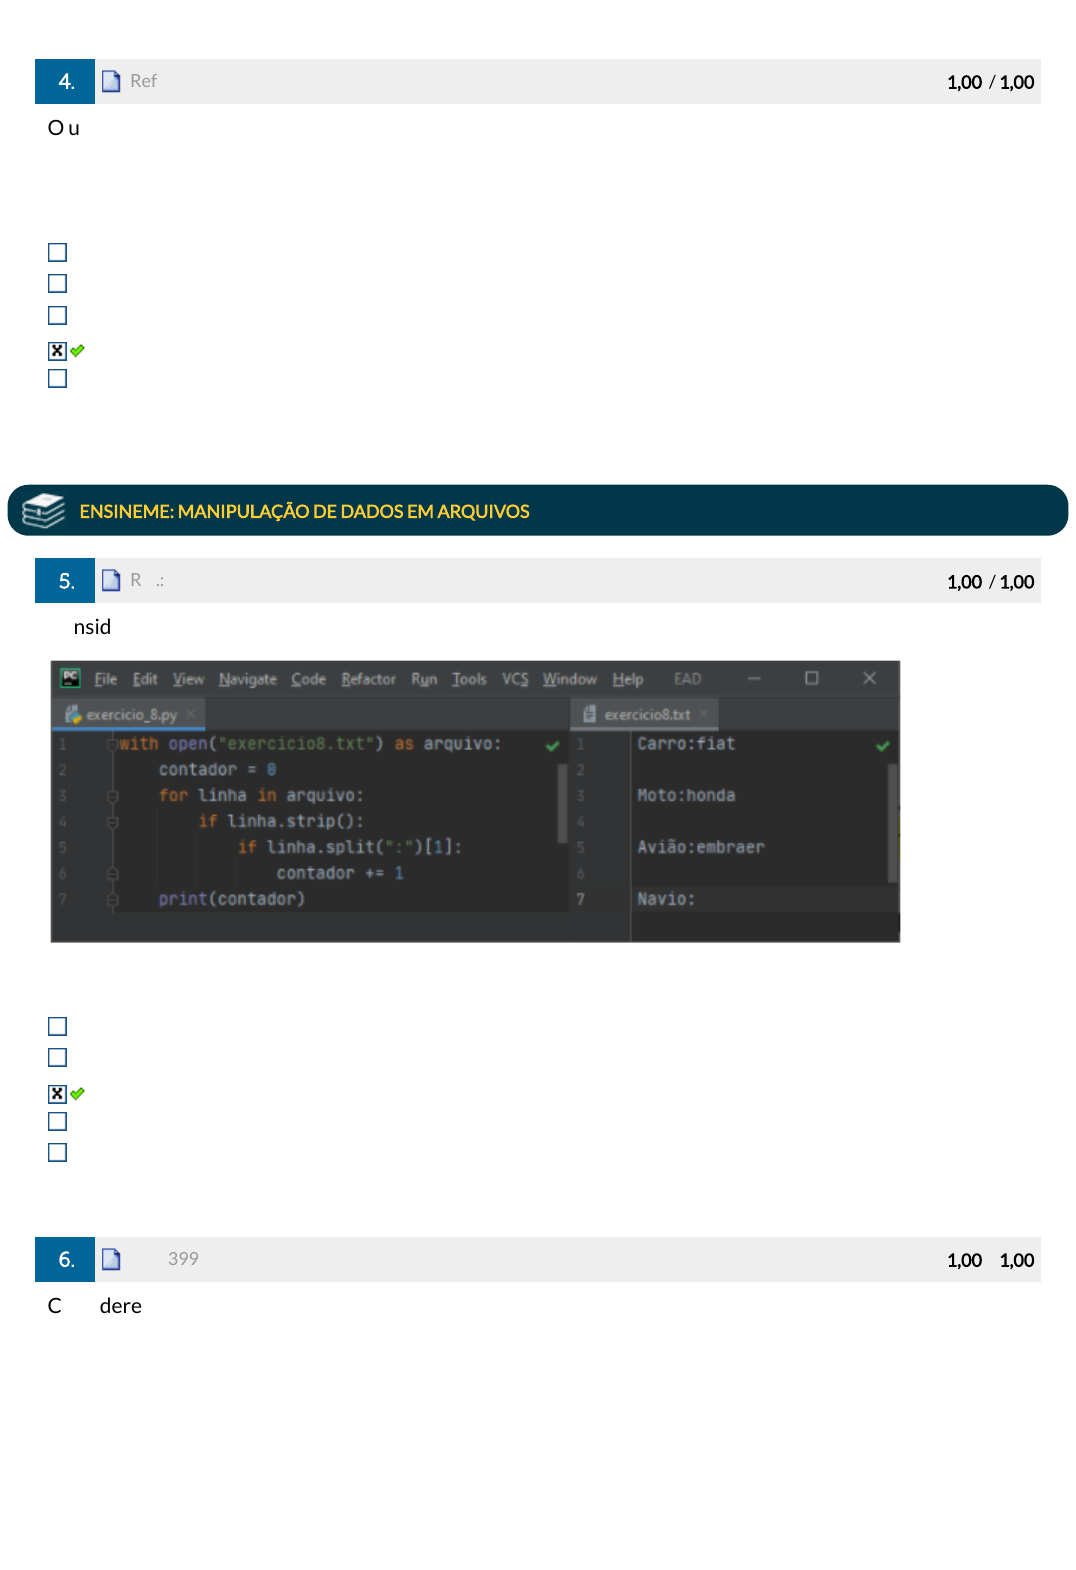Viewport: 1076px width, 1570px height.
Task: Fold the 'if linha.strip()' code block
Action: [x=112, y=822]
